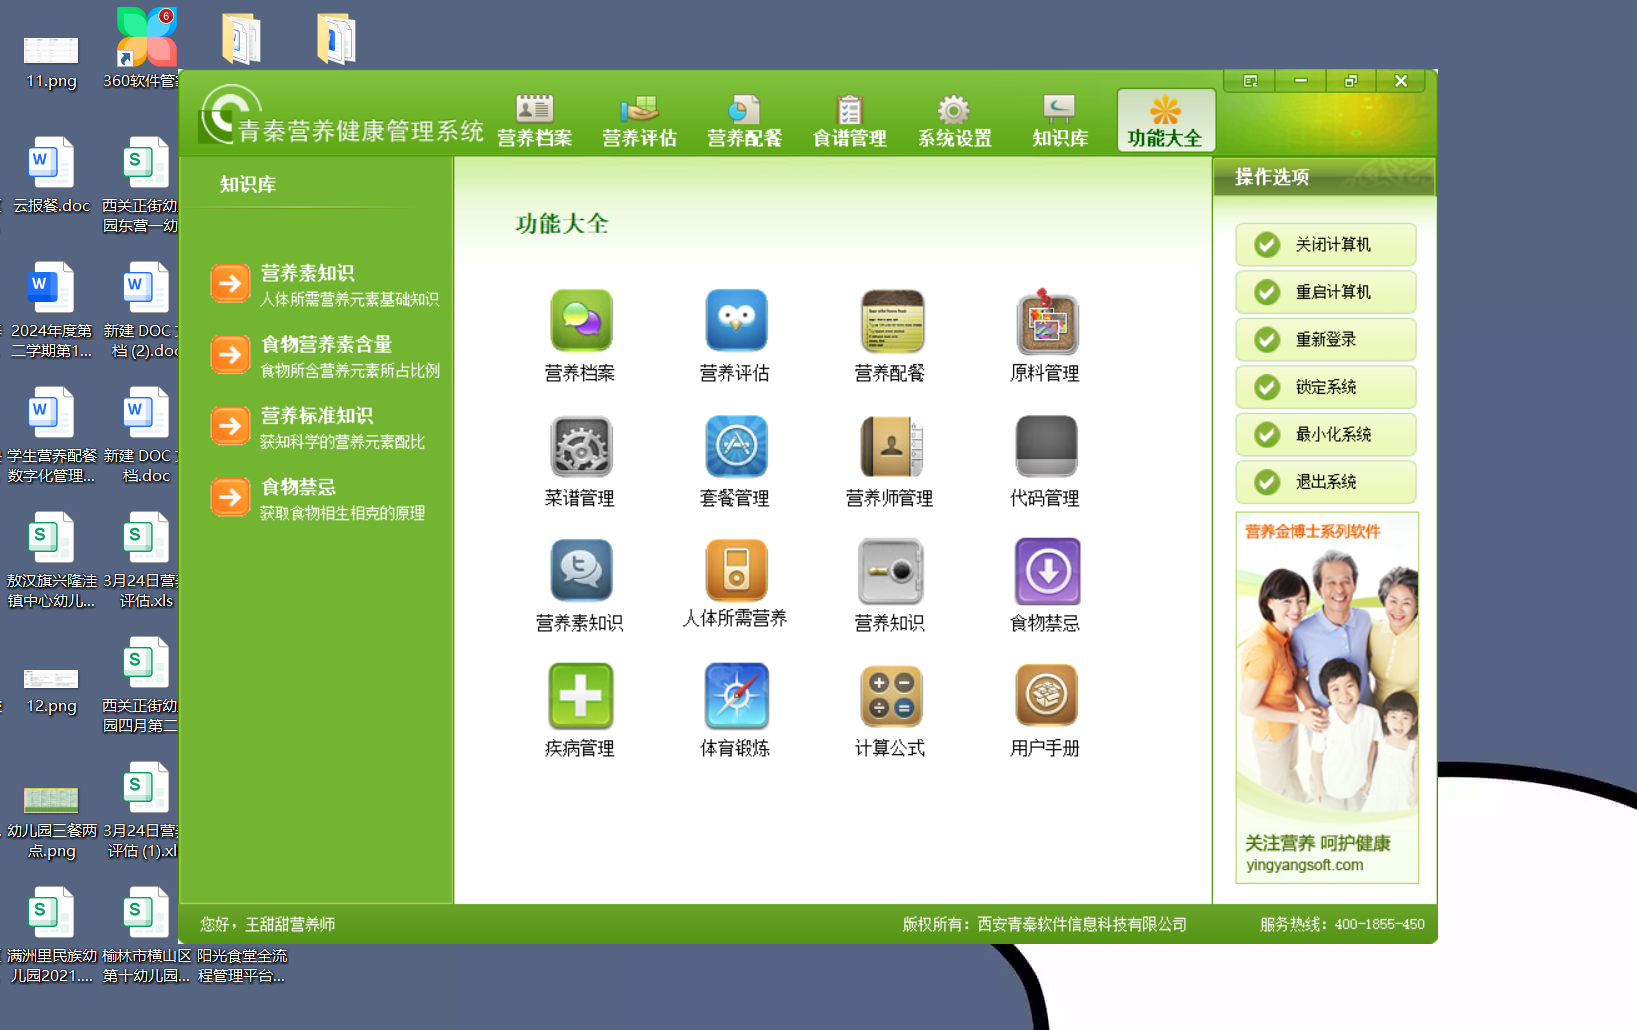
Task: Switch to the 食谱管理 toolbar tab
Action: (850, 121)
